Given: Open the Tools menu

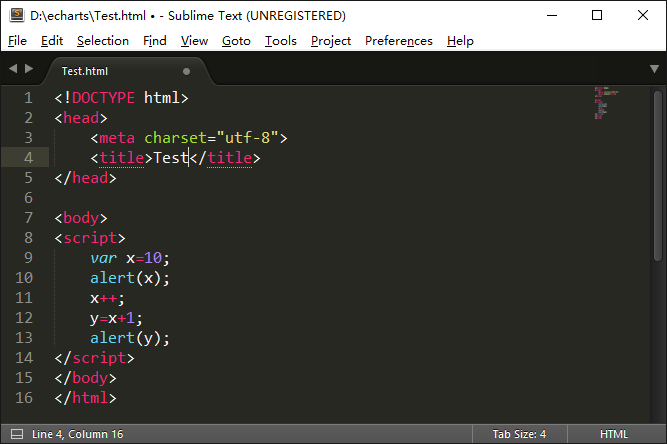Looking at the screenshot, I should pyautogui.click(x=281, y=41).
